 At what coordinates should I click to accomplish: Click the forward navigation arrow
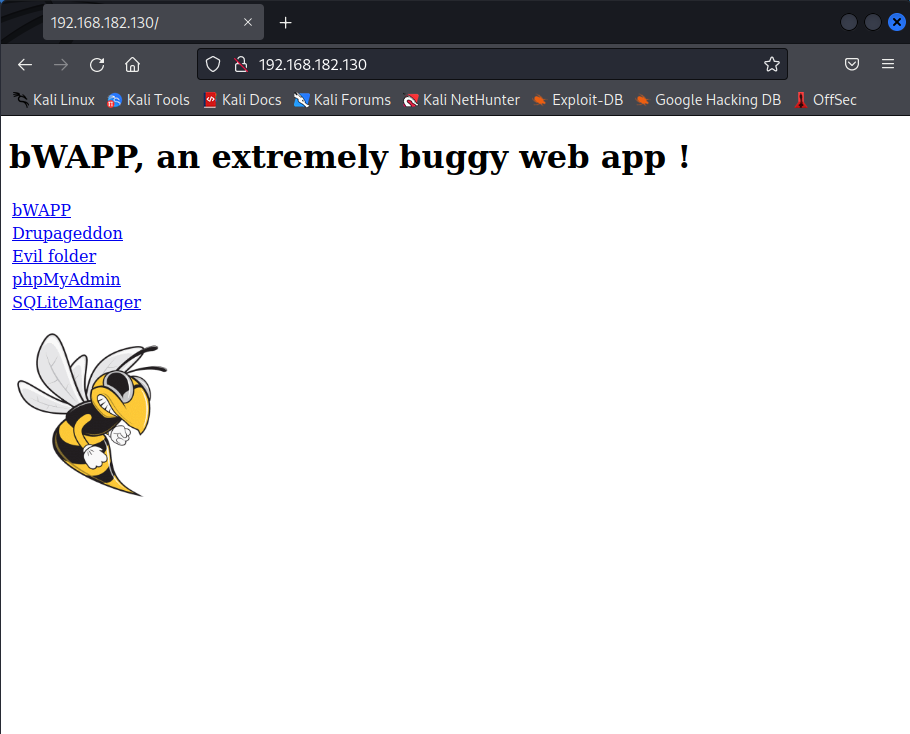(60, 64)
